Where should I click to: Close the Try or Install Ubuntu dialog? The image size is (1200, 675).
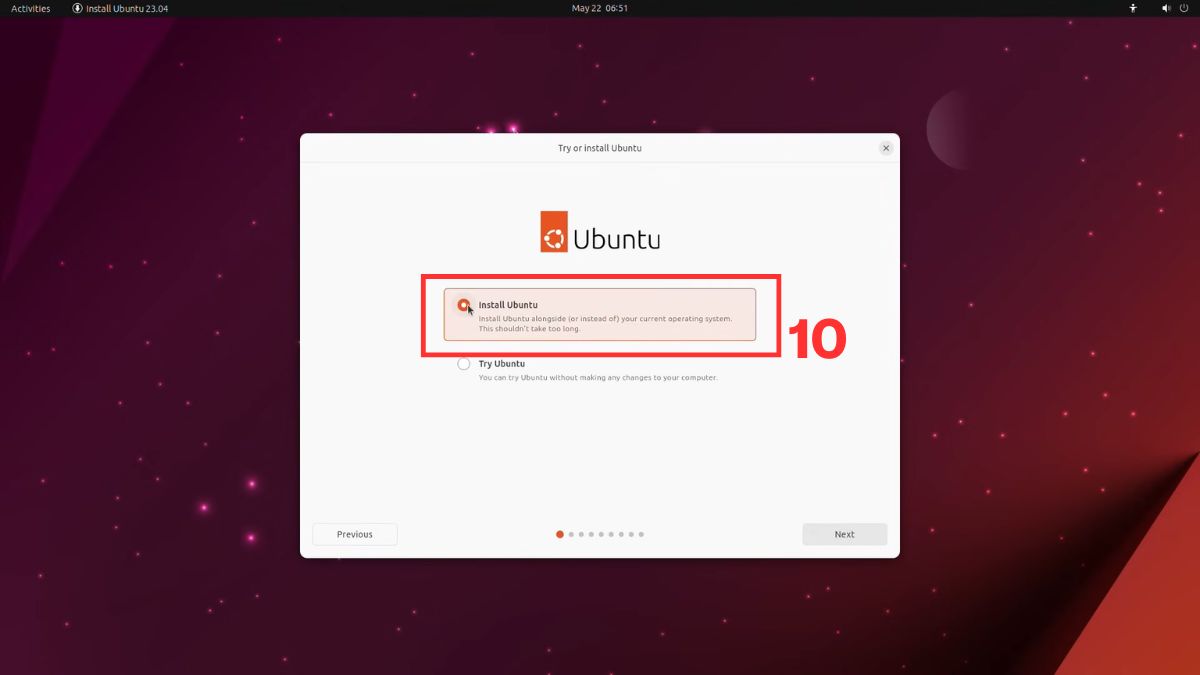tap(885, 148)
